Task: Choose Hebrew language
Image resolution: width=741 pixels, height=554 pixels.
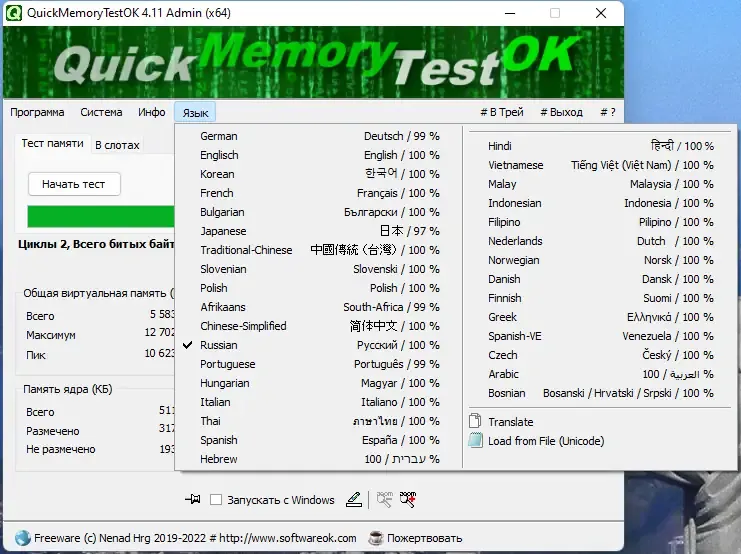Action: (x=319, y=459)
